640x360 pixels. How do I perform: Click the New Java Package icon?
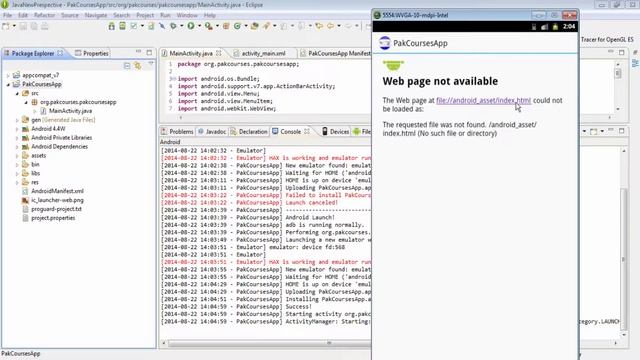pos(226,26)
